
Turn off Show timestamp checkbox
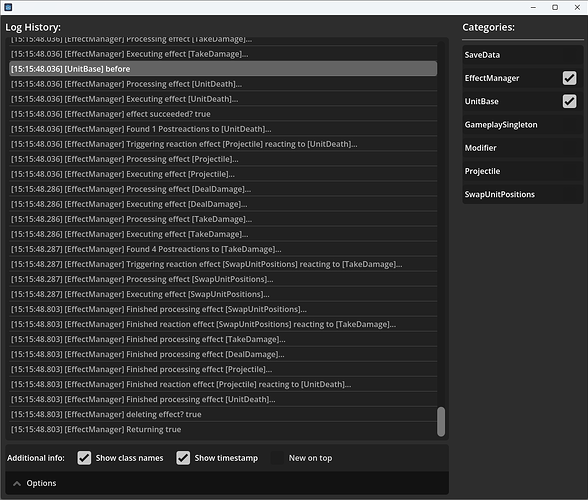tap(183, 458)
